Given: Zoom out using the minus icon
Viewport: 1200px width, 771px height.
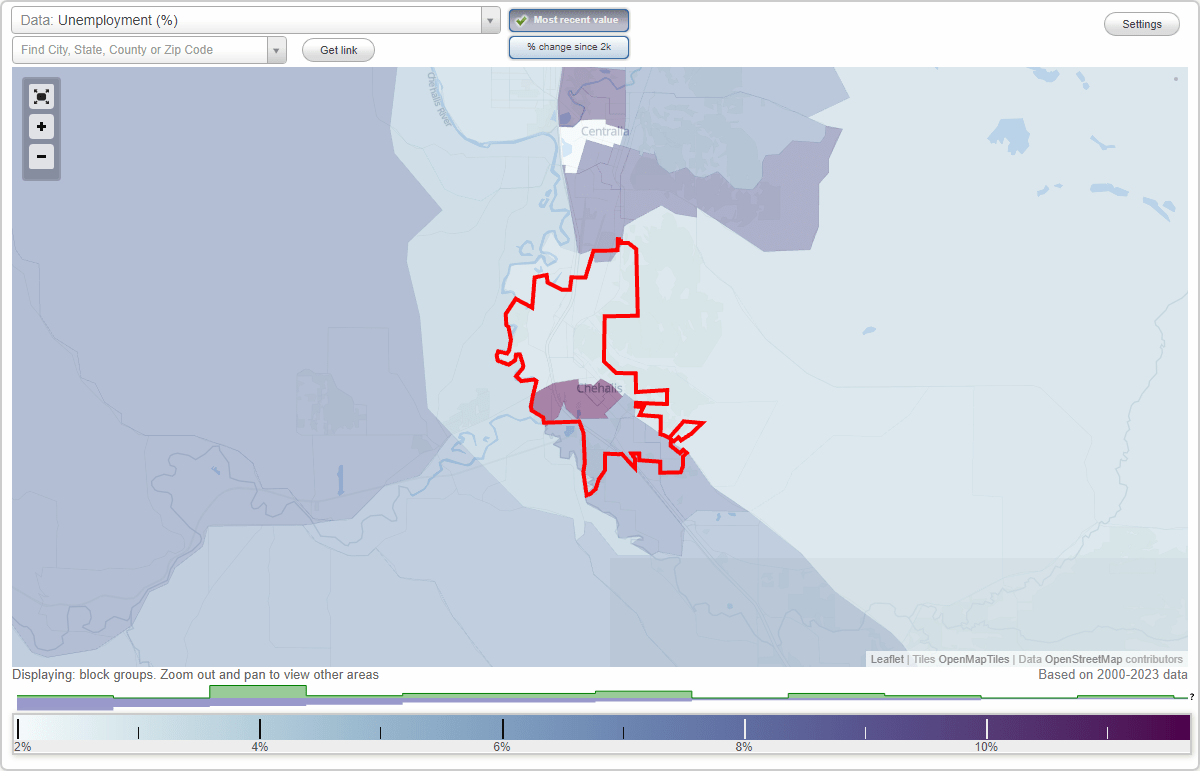Looking at the screenshot, I should 41,157.
